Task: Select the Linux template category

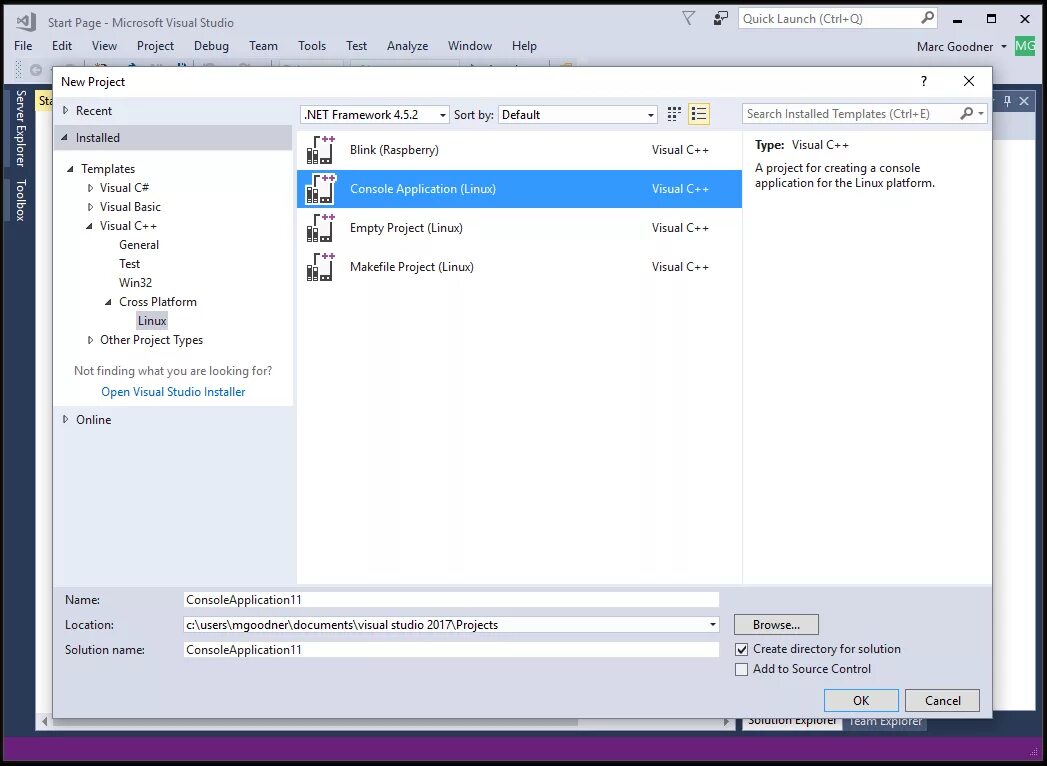Action: coord(152,321)
